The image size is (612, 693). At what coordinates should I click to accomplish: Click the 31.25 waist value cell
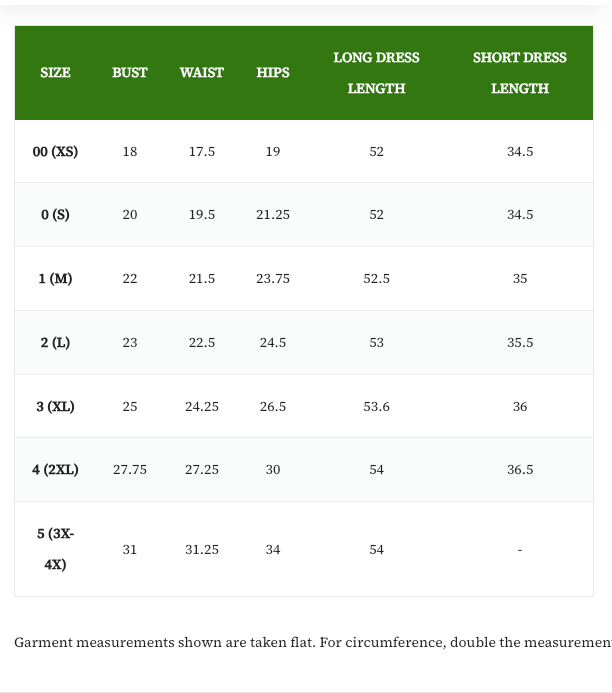tap(201, 550)
